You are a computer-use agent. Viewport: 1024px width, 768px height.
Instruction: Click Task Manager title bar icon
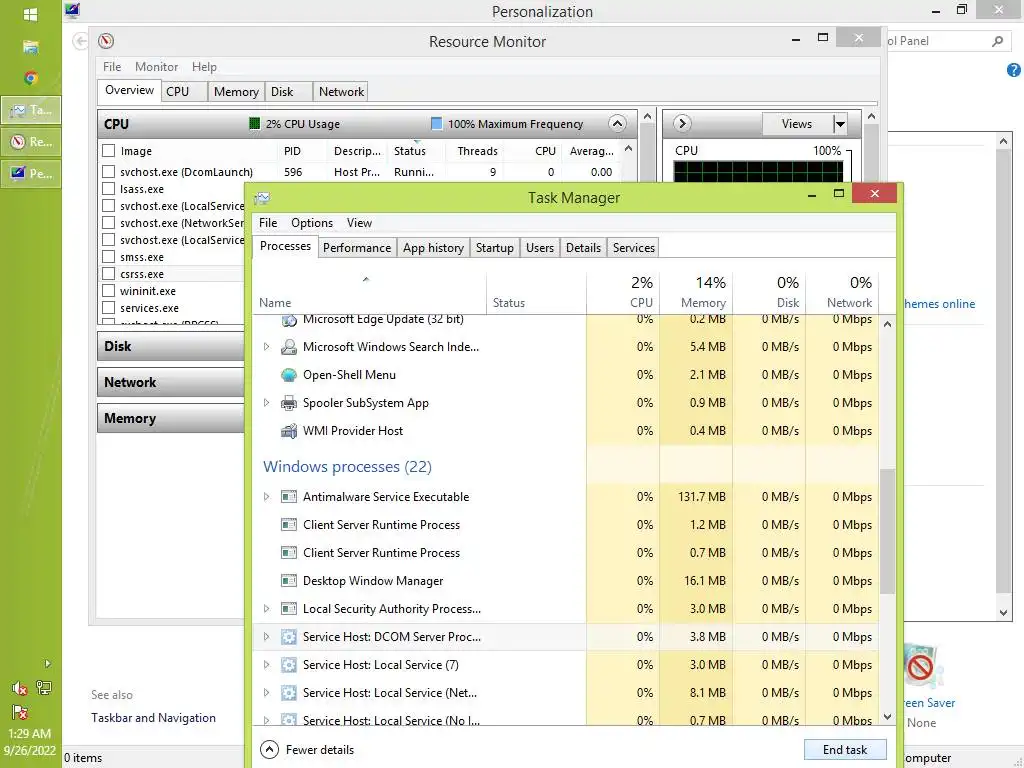[263, 198]
